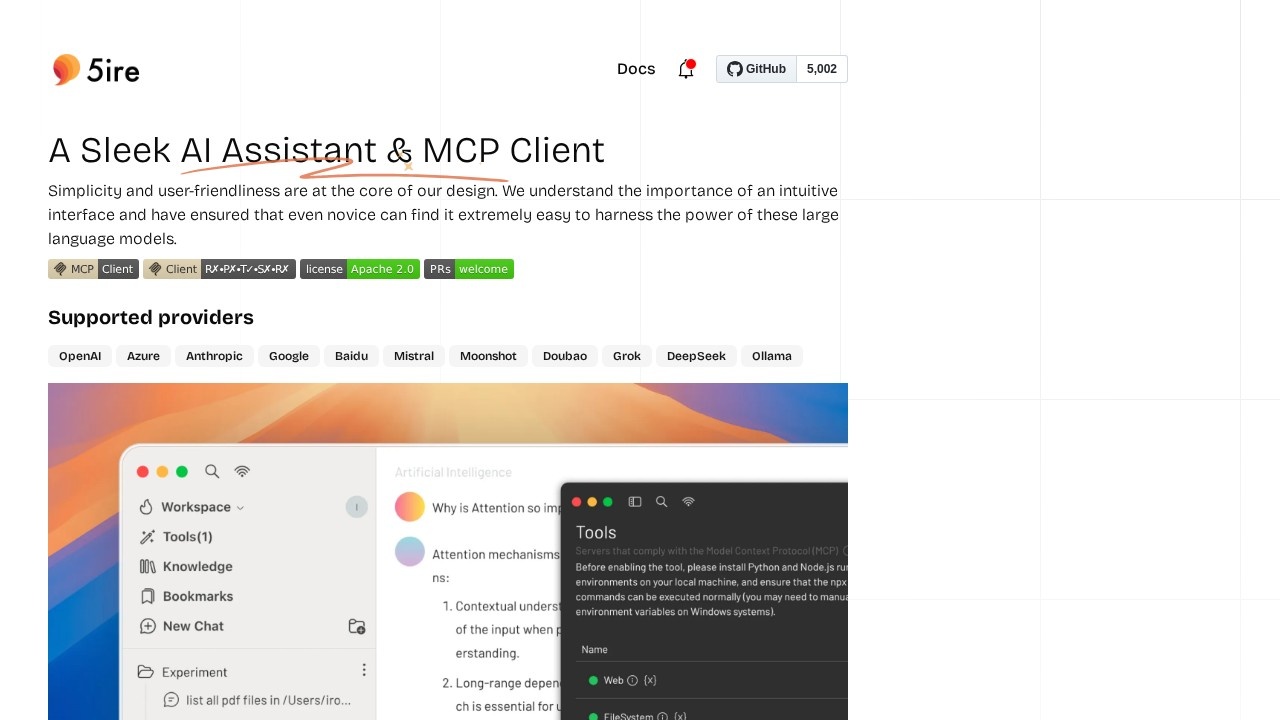Open the GitHub repository button
Image resolution: width=1280 pixels, height=720 pixels.
pyautogui.click(x=757, y=69)
